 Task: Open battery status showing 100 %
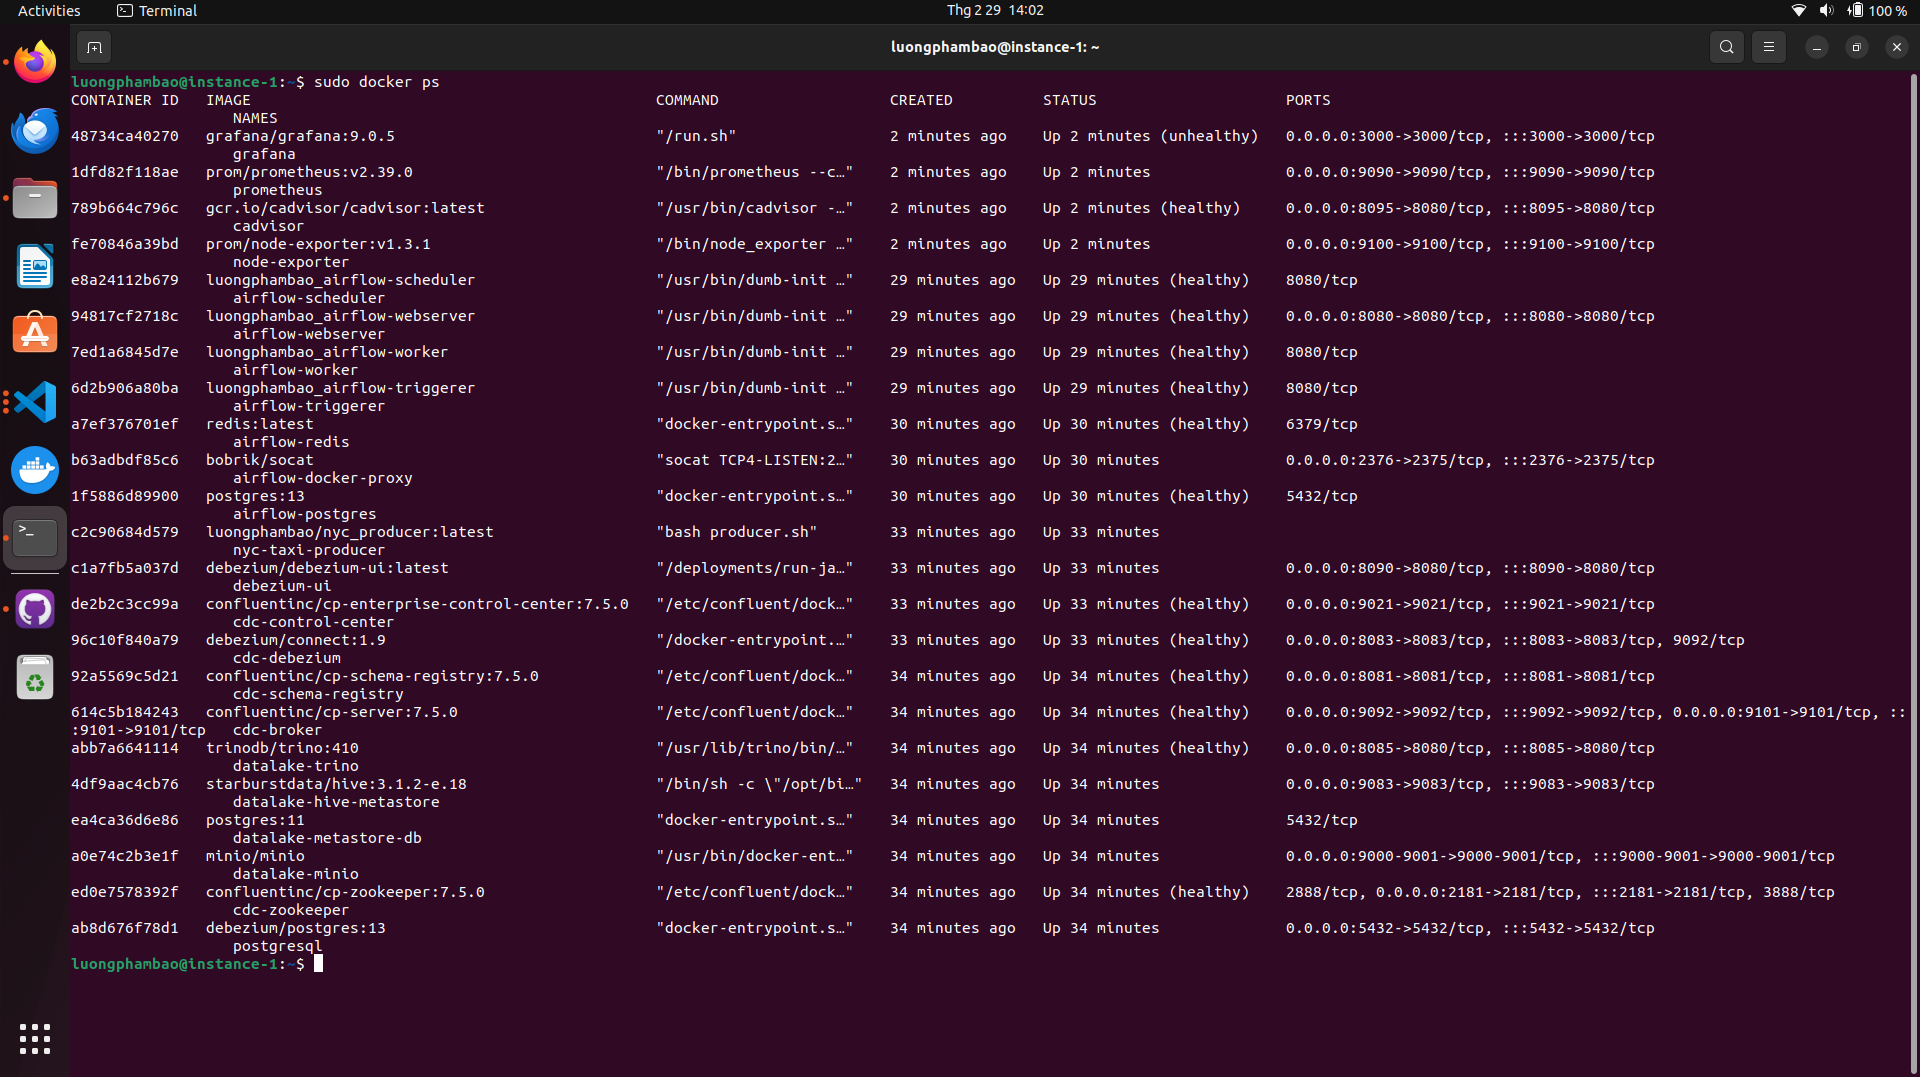pos(1877,11)
